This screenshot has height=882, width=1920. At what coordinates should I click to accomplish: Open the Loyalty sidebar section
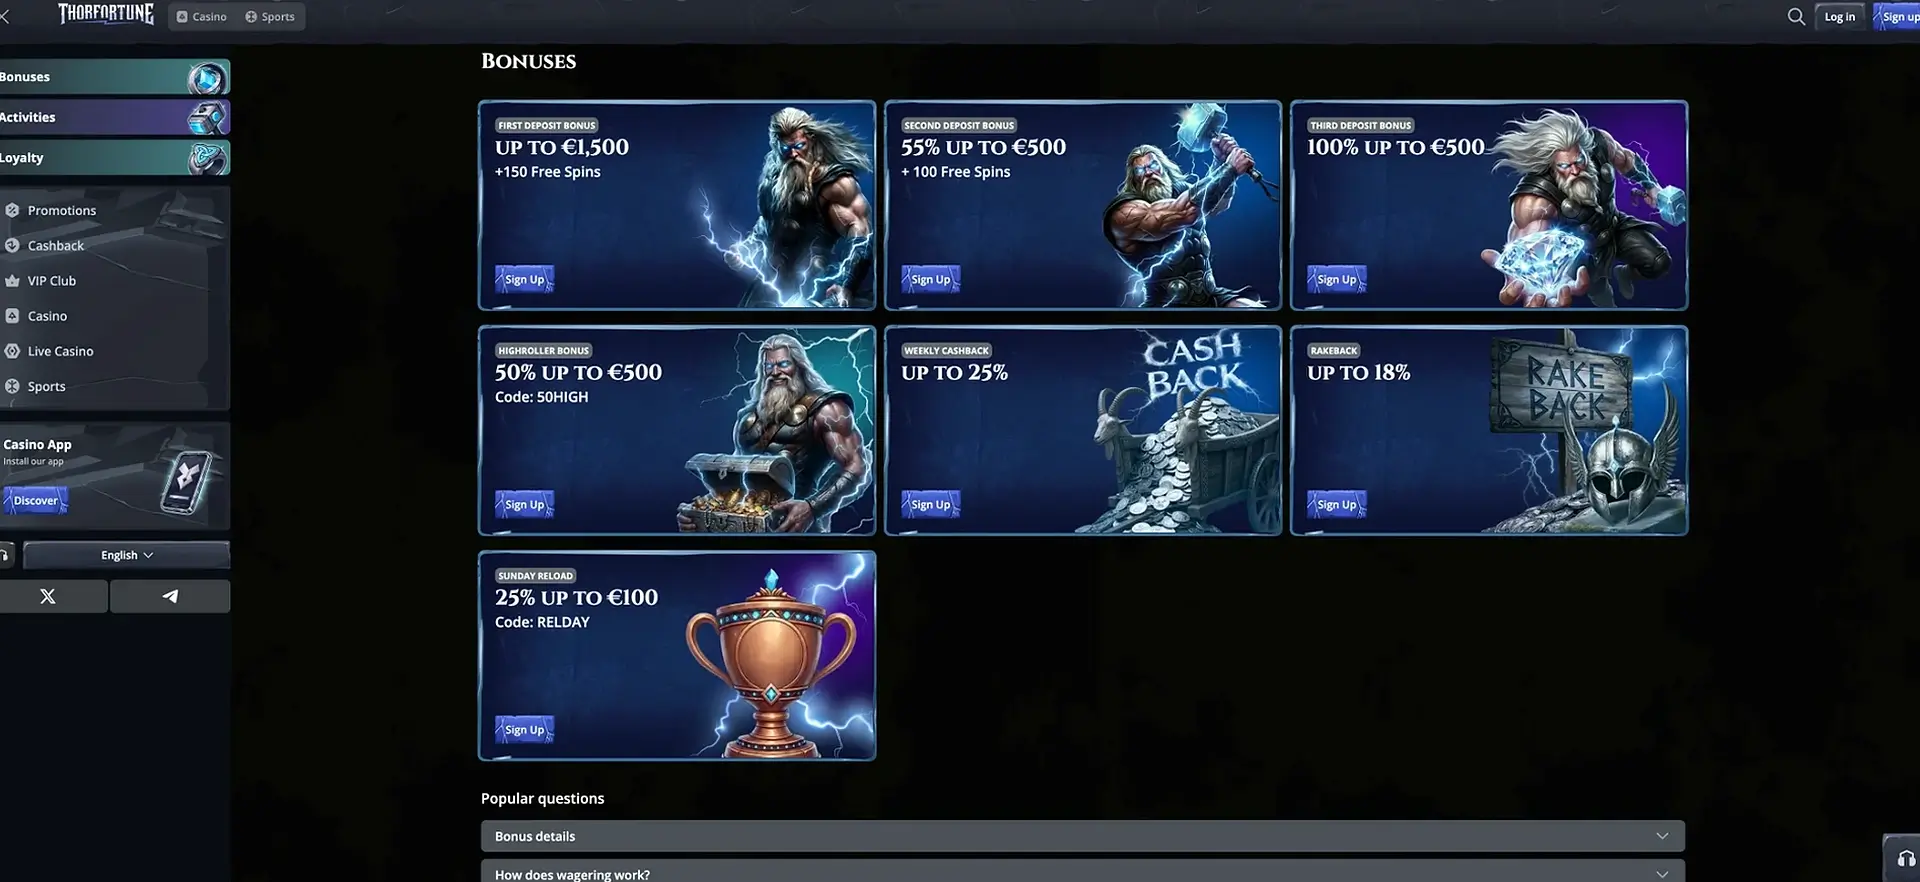pyautogui.click(x=114, y=158)
